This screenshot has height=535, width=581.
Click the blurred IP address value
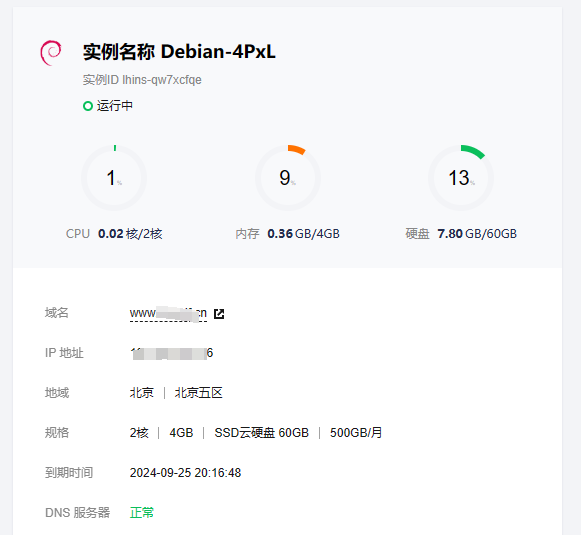[x=172, y=353]
